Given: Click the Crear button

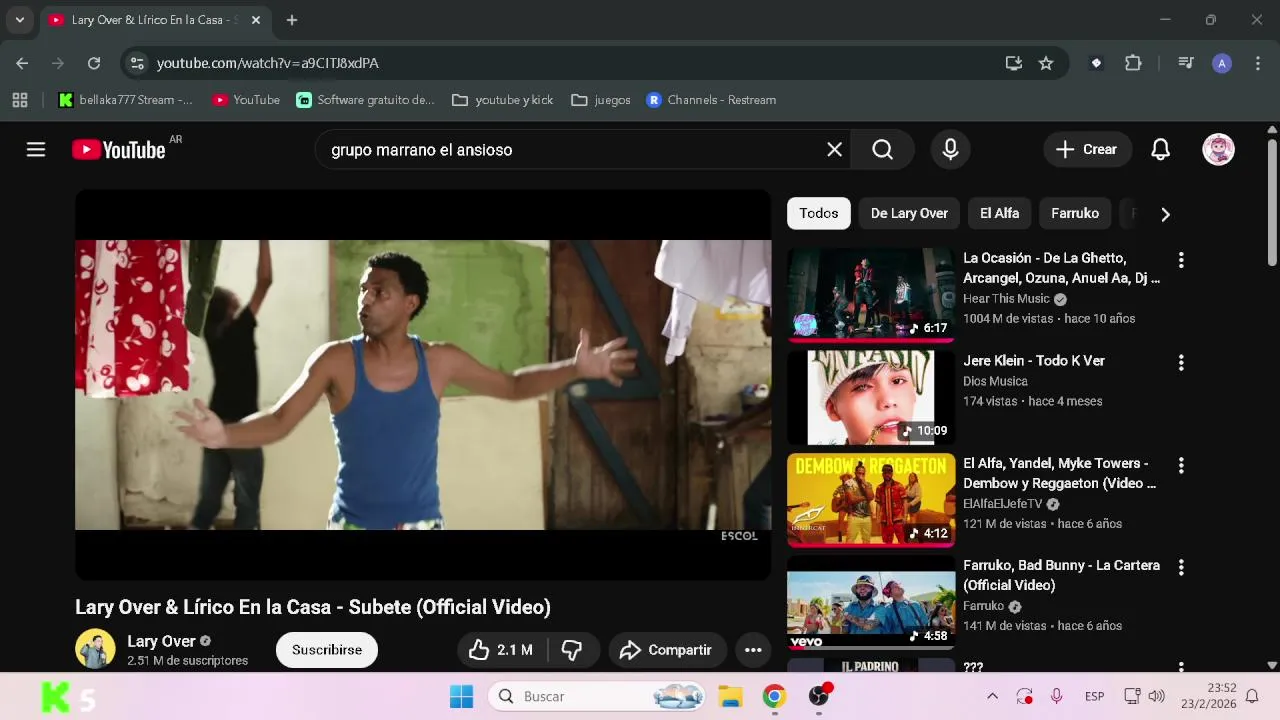Looking at the screenshot, I should tap(1087, 150).
